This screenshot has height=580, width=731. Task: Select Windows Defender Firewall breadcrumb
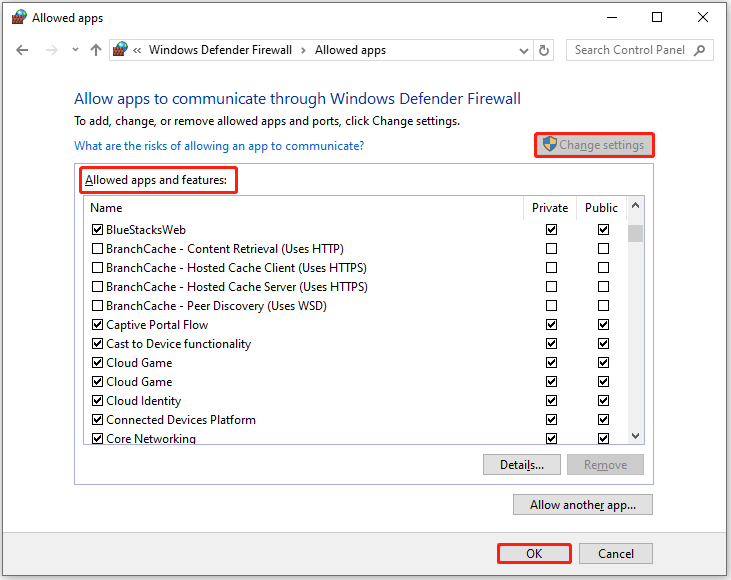[220, 50]
